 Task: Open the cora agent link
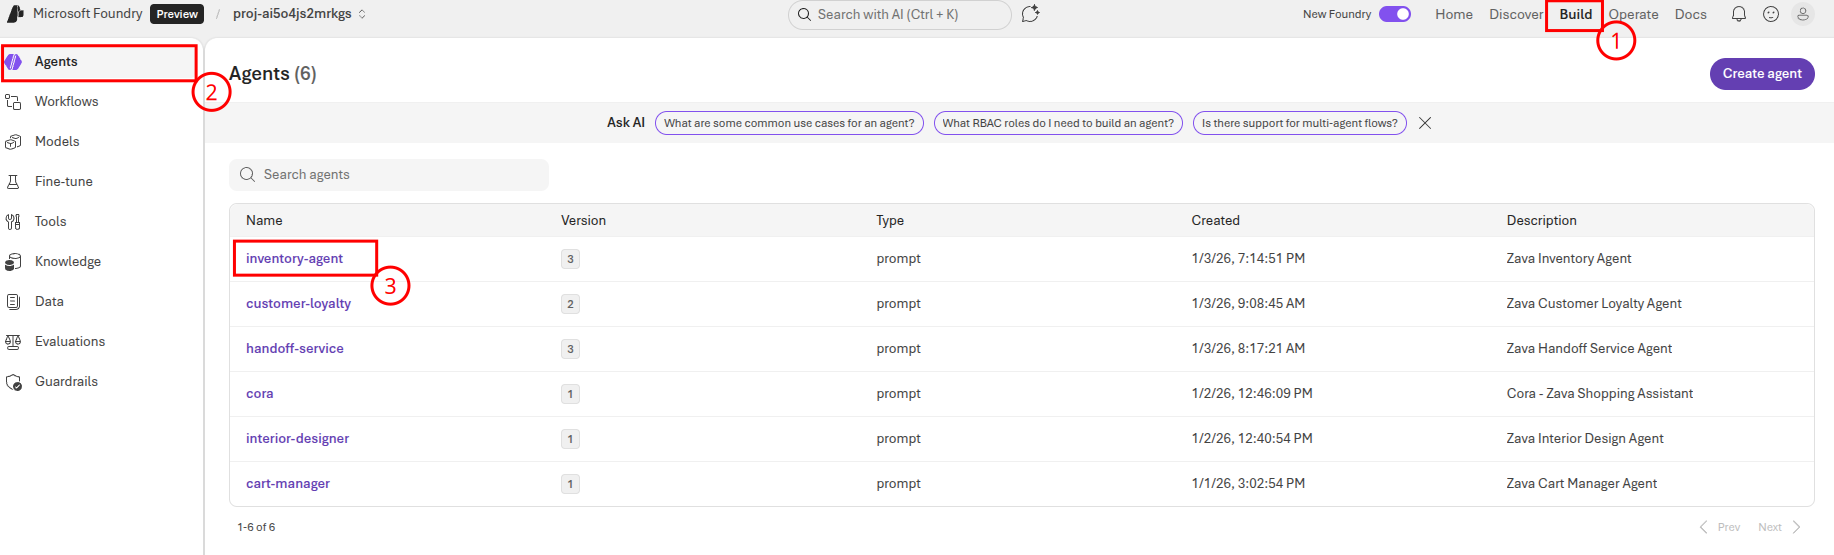(260, 394)
